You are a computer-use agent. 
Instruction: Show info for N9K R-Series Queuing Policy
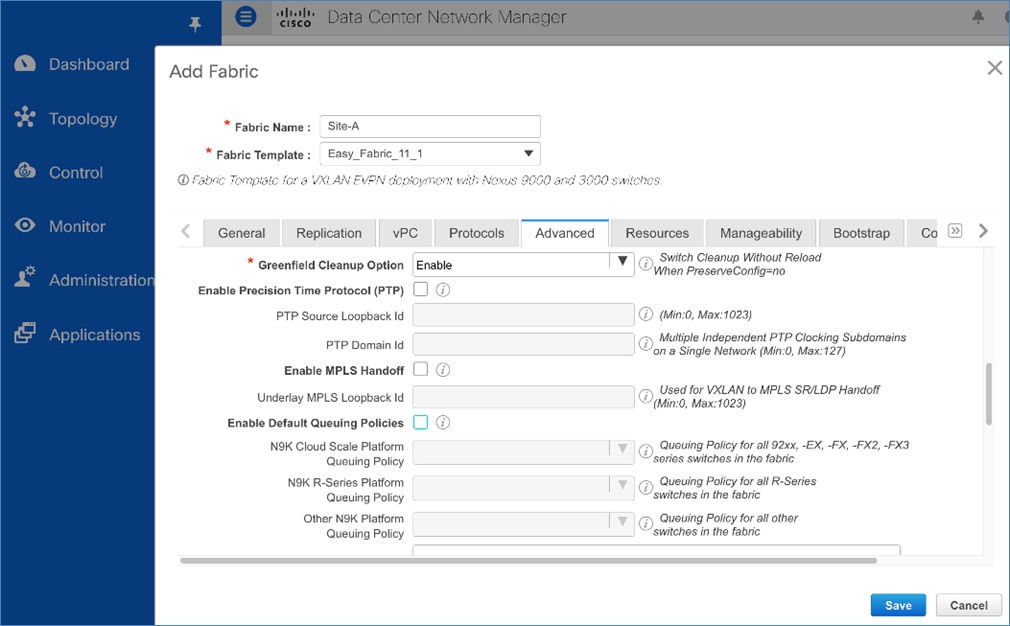point(645,488)
